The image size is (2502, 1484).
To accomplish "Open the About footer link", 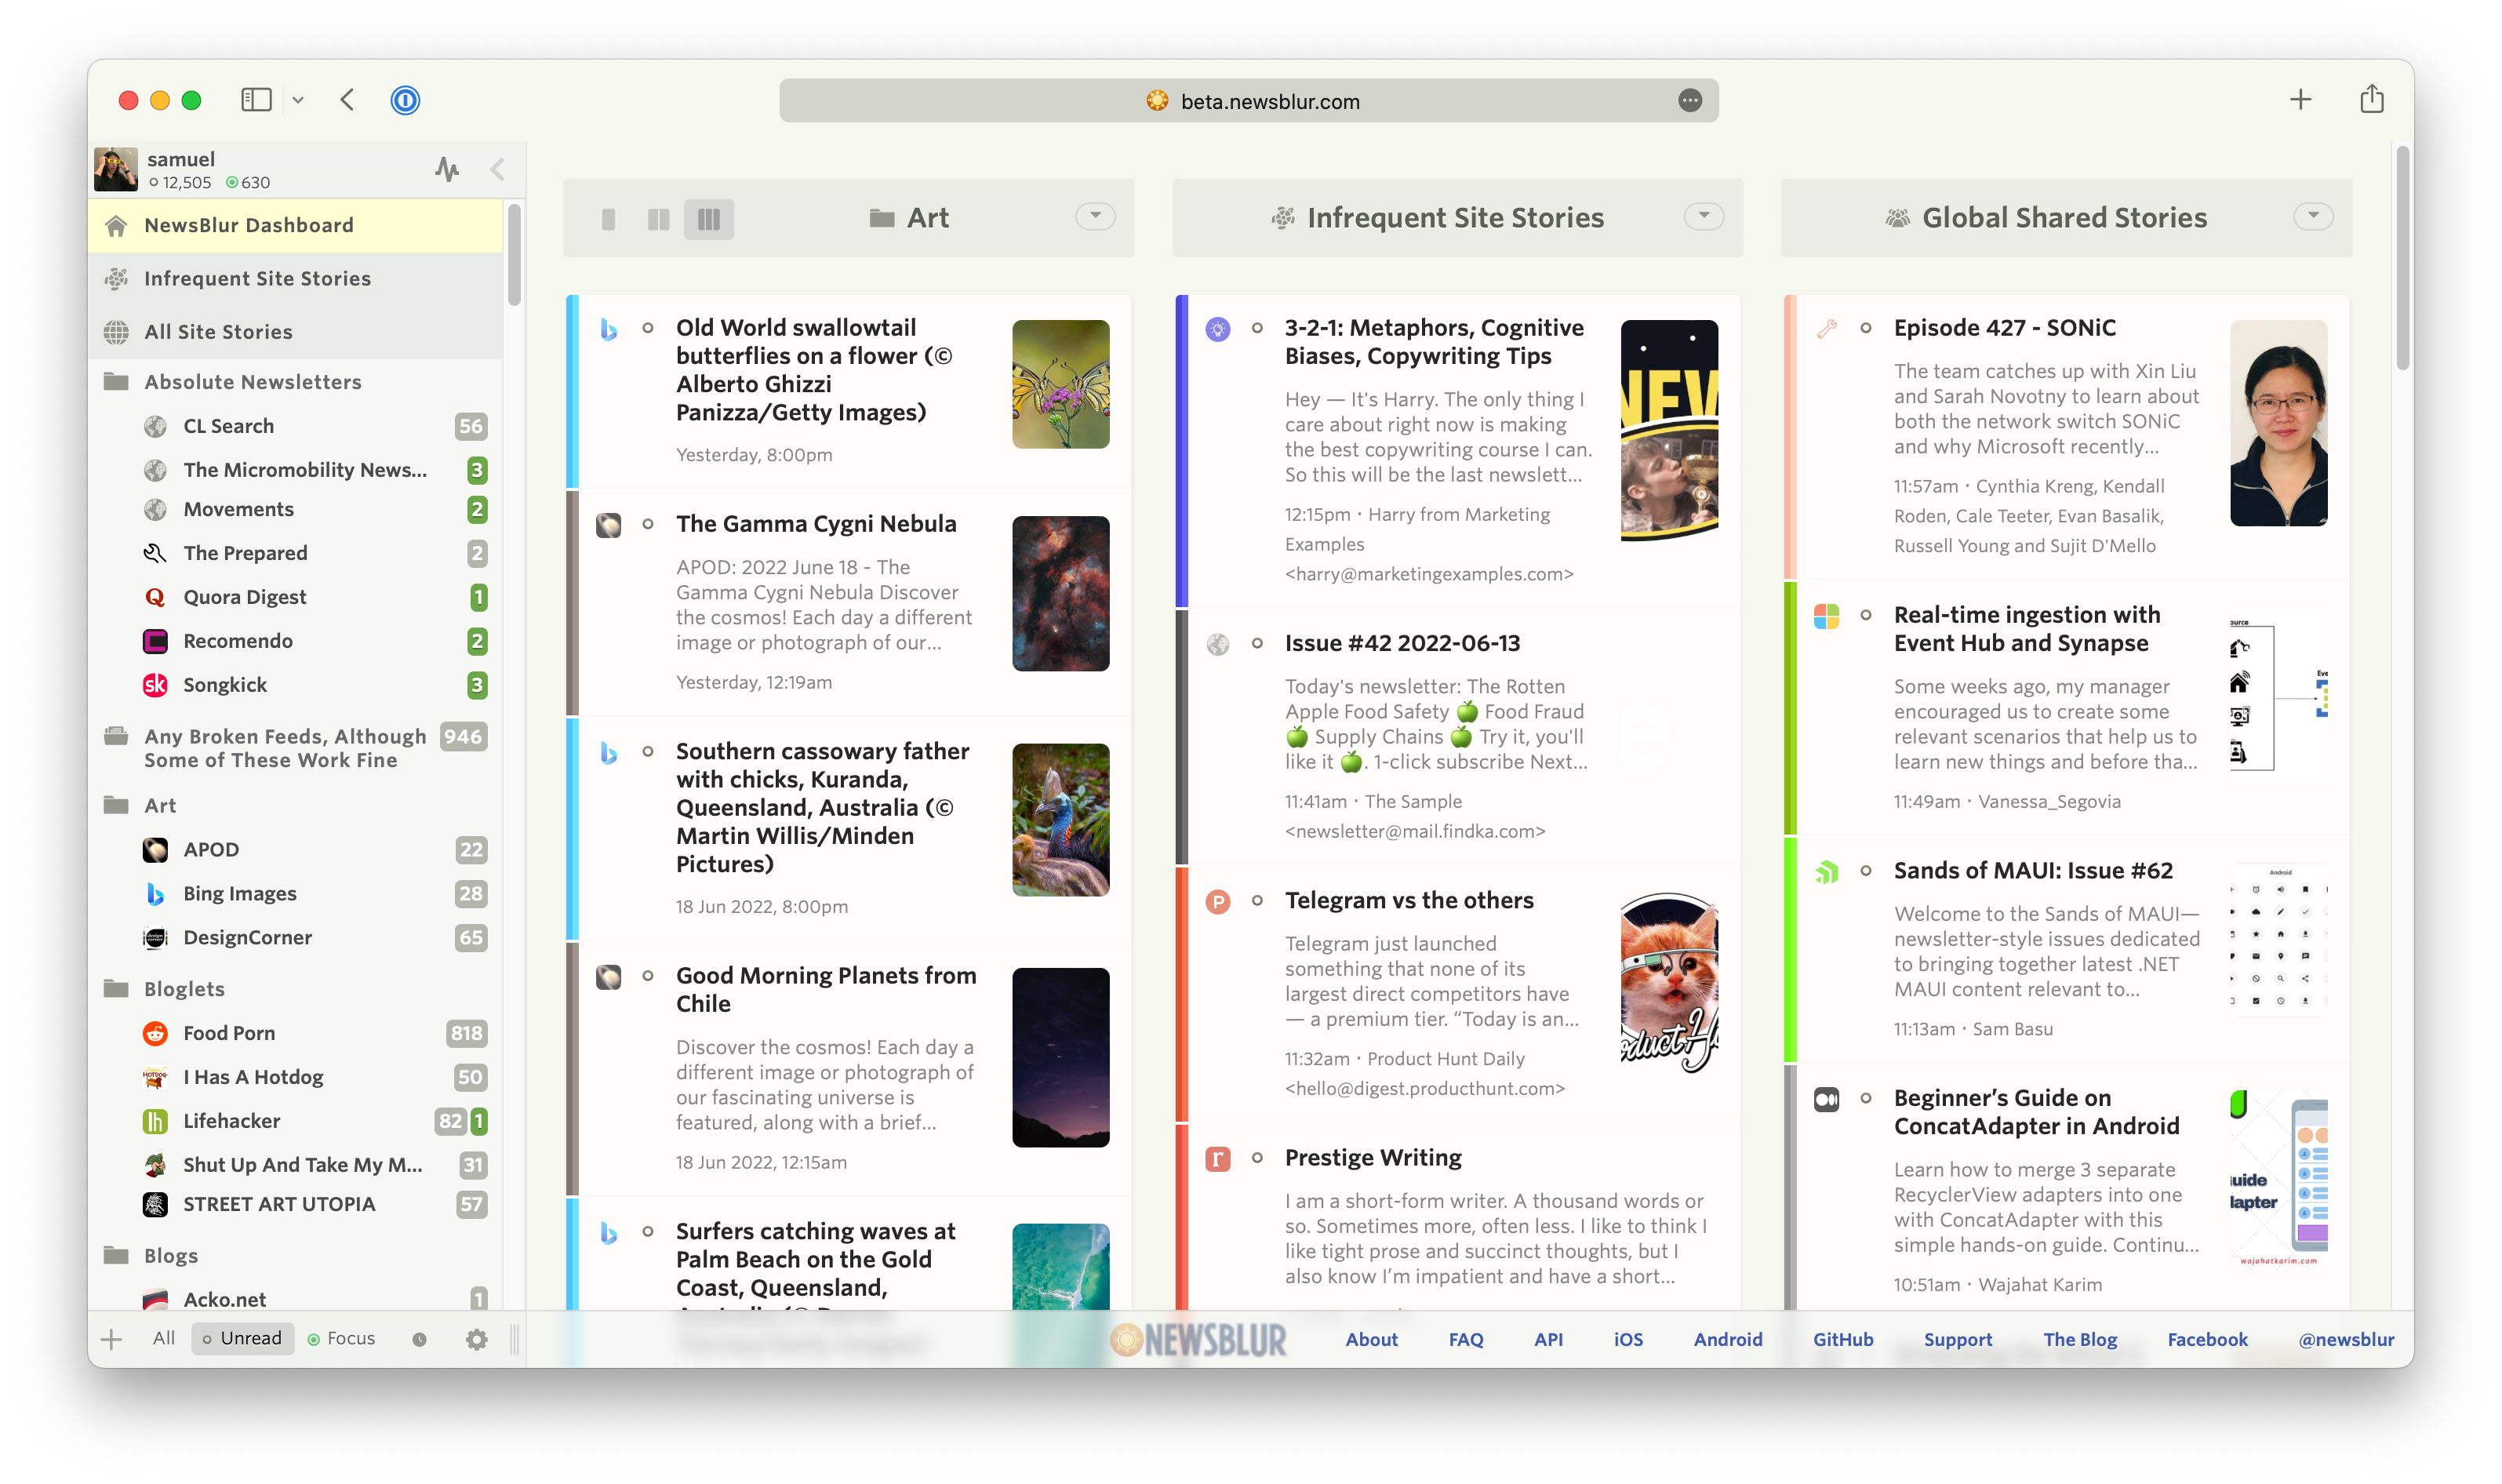I will click(1371, 1339).
